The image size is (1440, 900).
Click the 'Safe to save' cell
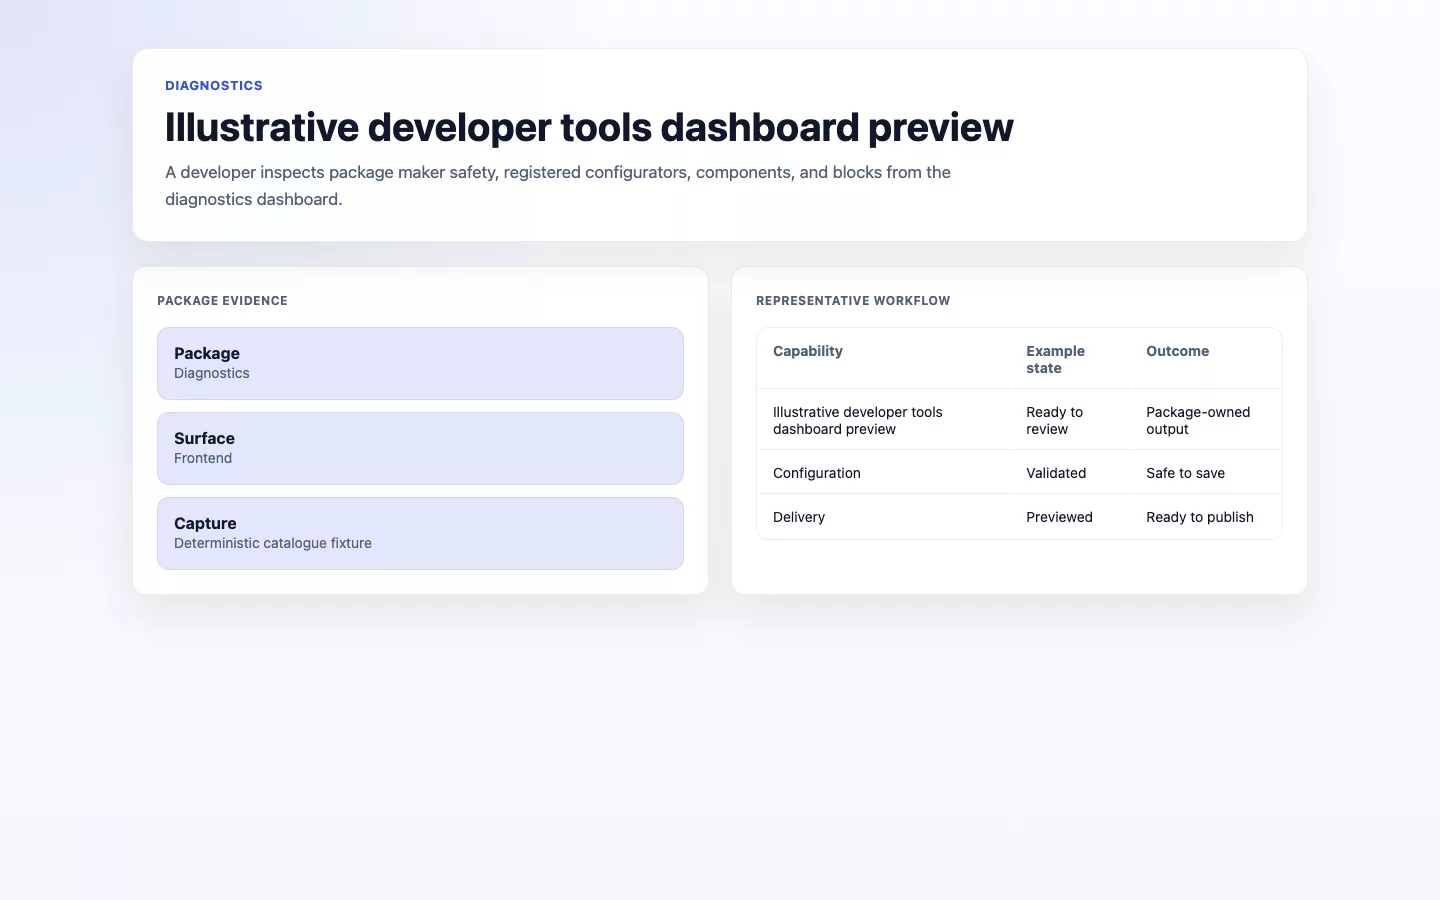[1185, 473]
